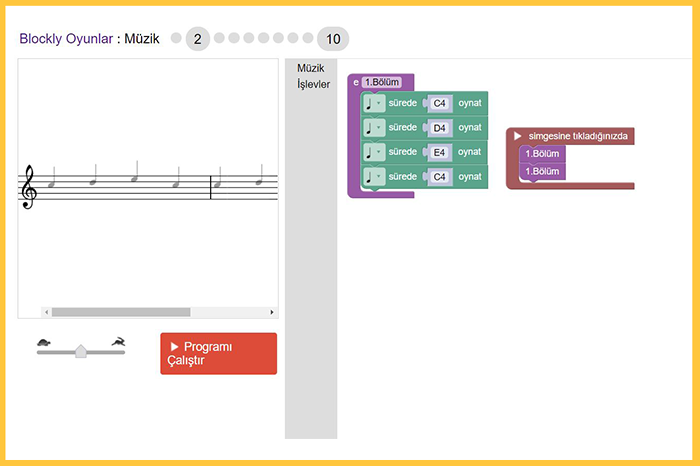Click the speed slider handle
This screenshot has height=466, width=700.
[81, 351]
